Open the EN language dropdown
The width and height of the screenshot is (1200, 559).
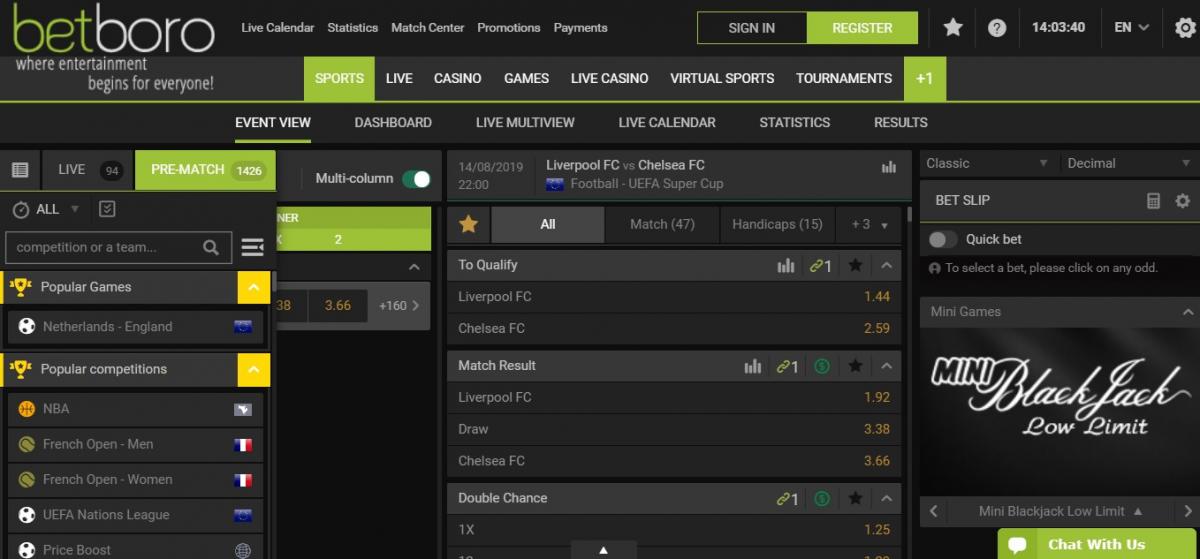click(1132, 28)
